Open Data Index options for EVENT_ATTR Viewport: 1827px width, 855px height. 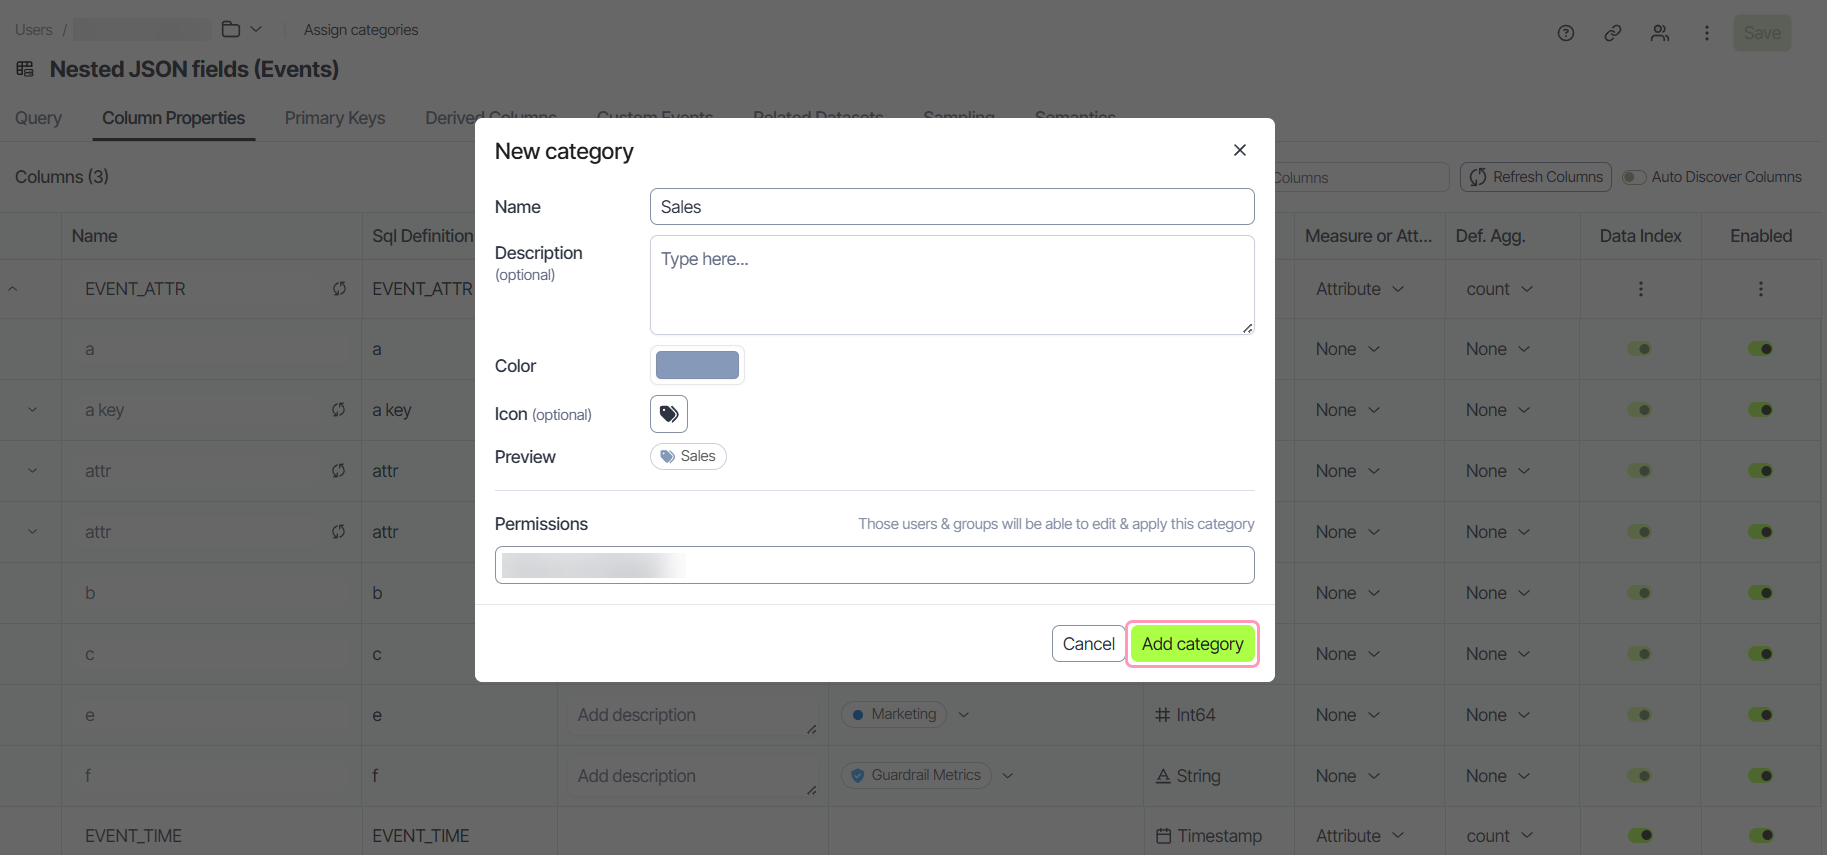coord(1641,289)
